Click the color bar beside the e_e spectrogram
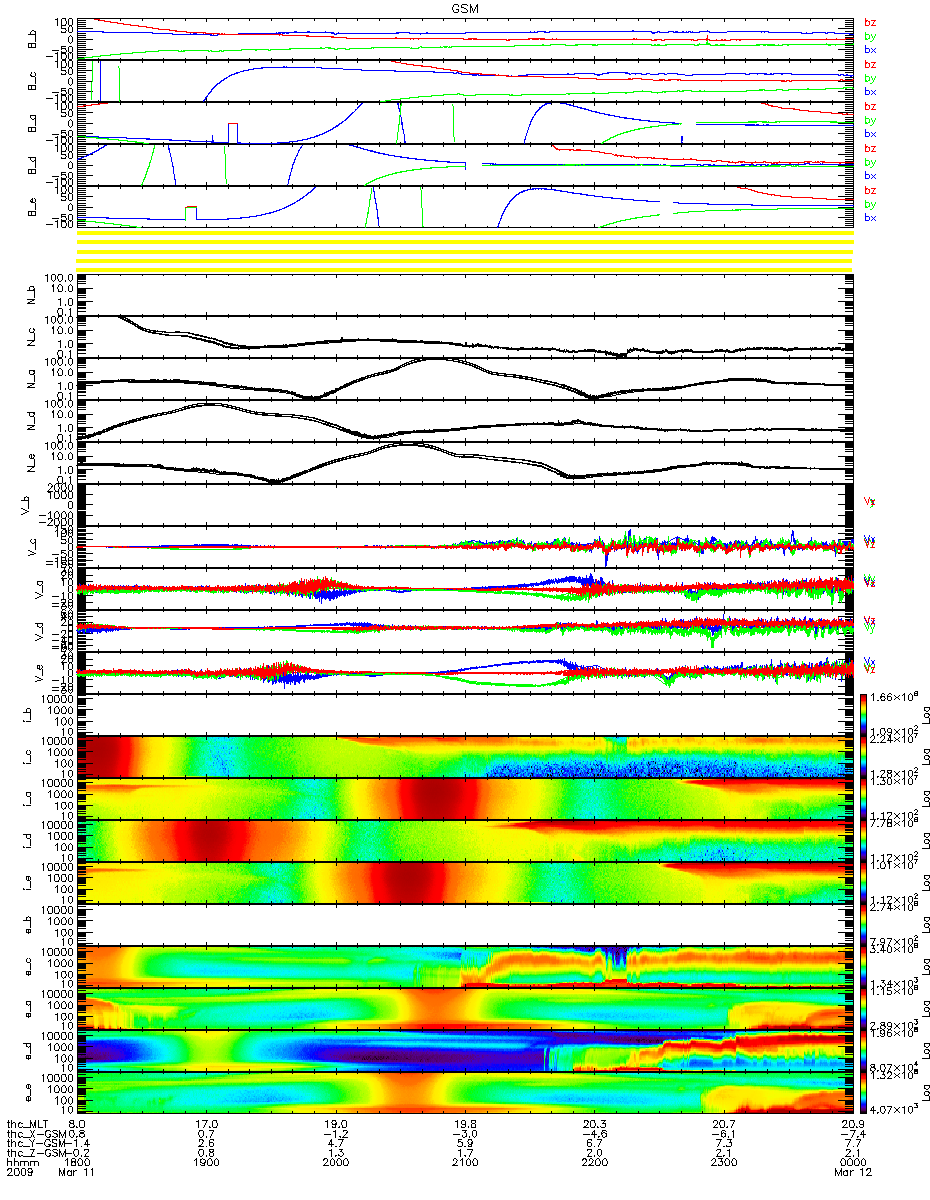The width and height of the screenshot is (930, 1200). click(x=865, y=1093)
